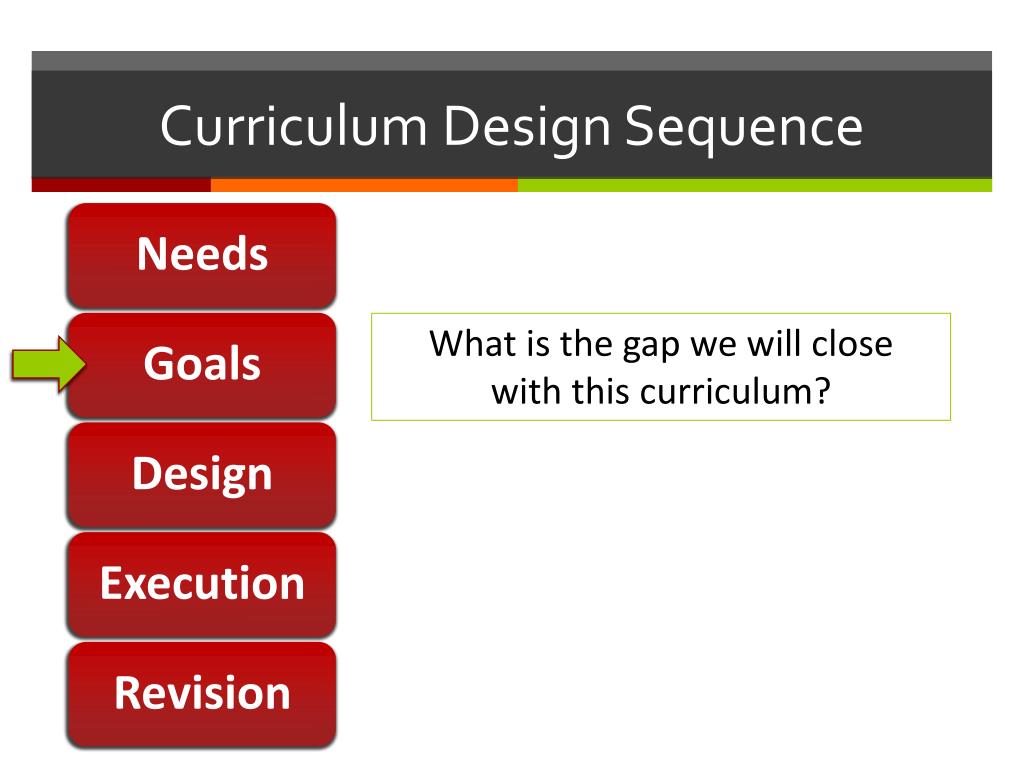Select the Revision step box
The image size is (1024, 768).
click(x=202, y=694)
